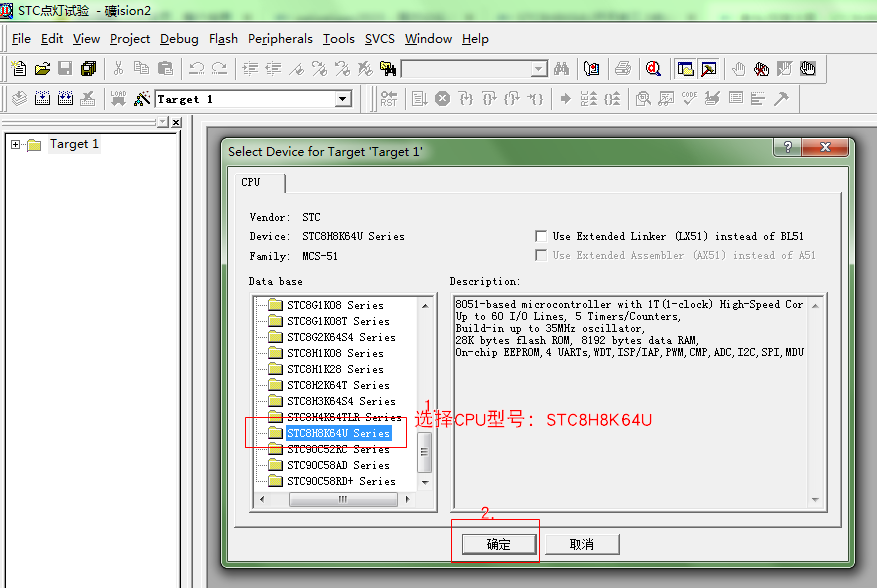This screenshot has width=877, height=588.
Task: Click the RST reset CPU icon
Action: (x=389, y=99)
